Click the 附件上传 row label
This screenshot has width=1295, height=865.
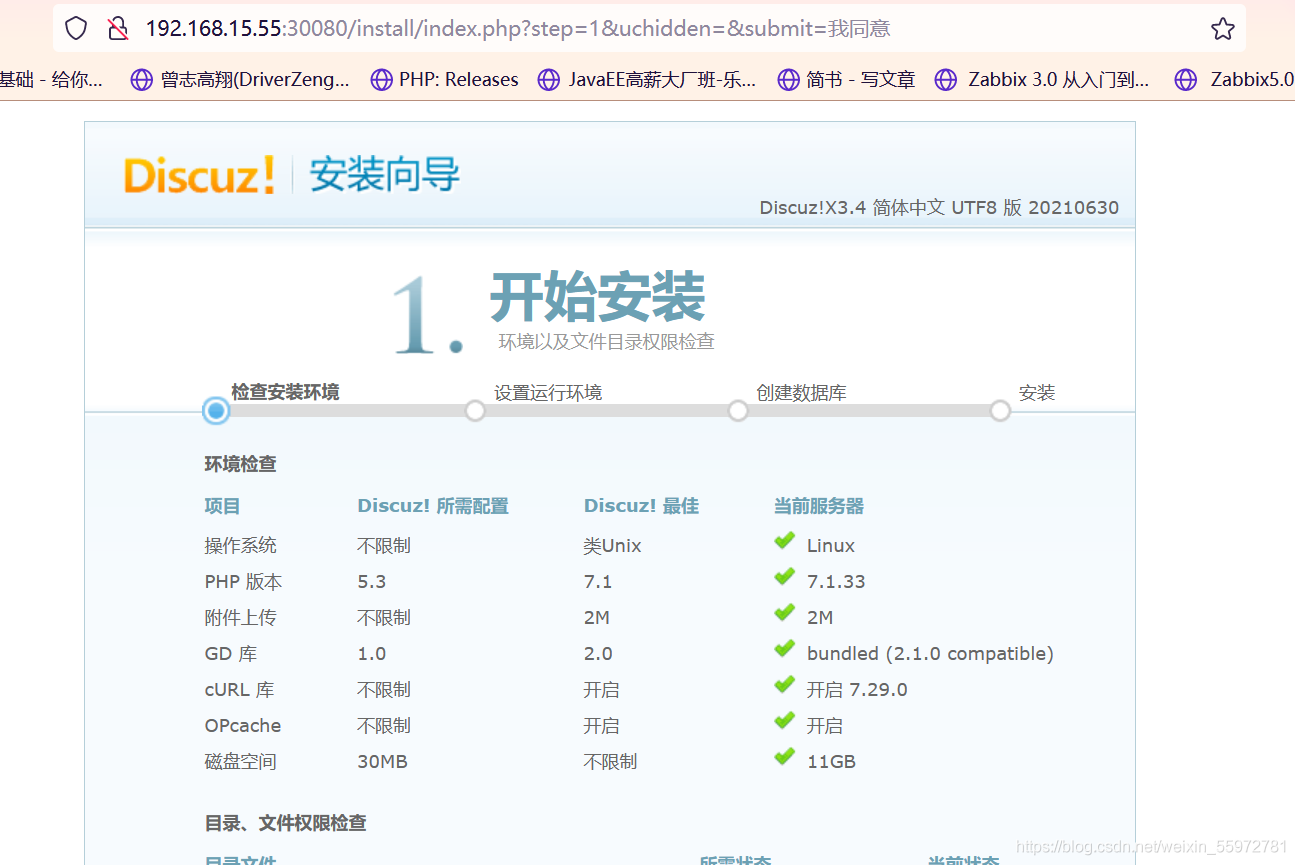(x=240, y=618)
